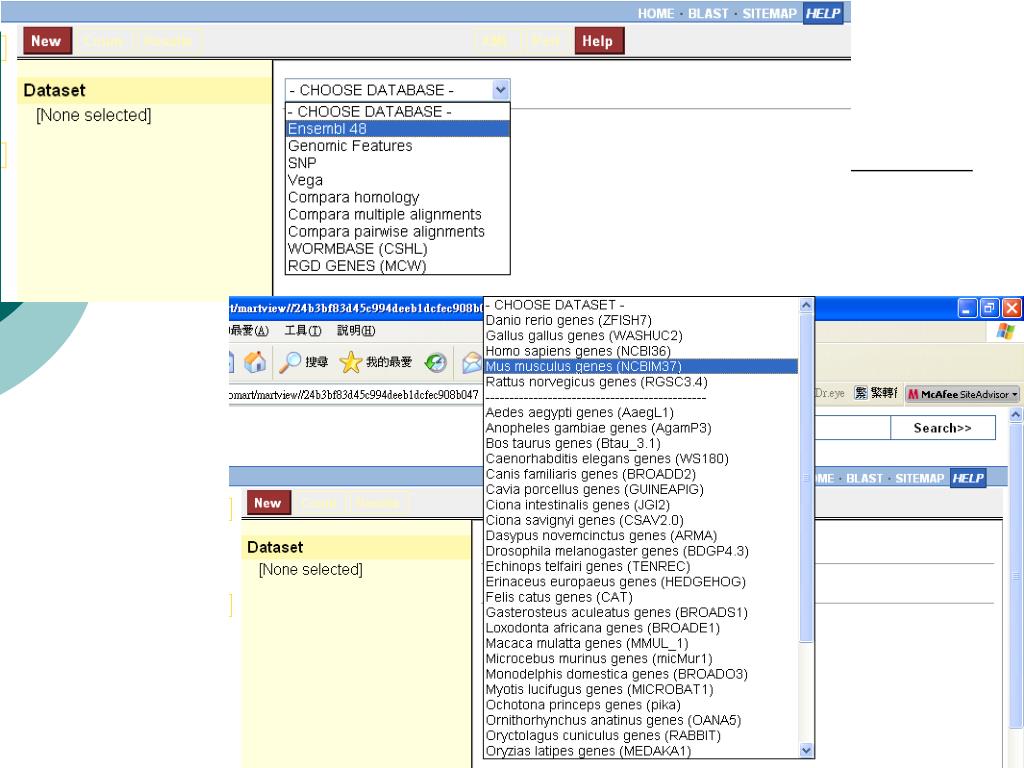Image resolution: width=1024 pixels, height=768 pixels.
Task: Click the mail envelope icon in browser toolbar
Action: point(472,362)
